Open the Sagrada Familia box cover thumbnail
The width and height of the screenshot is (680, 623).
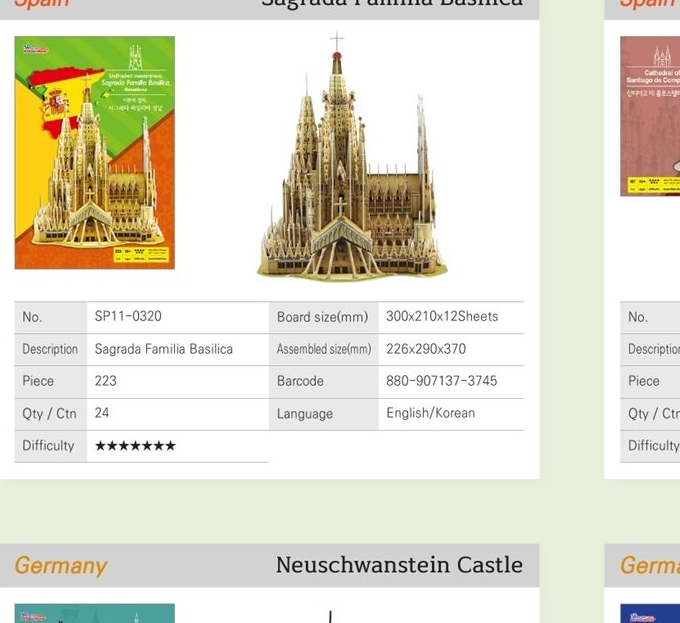click(95, 153)
